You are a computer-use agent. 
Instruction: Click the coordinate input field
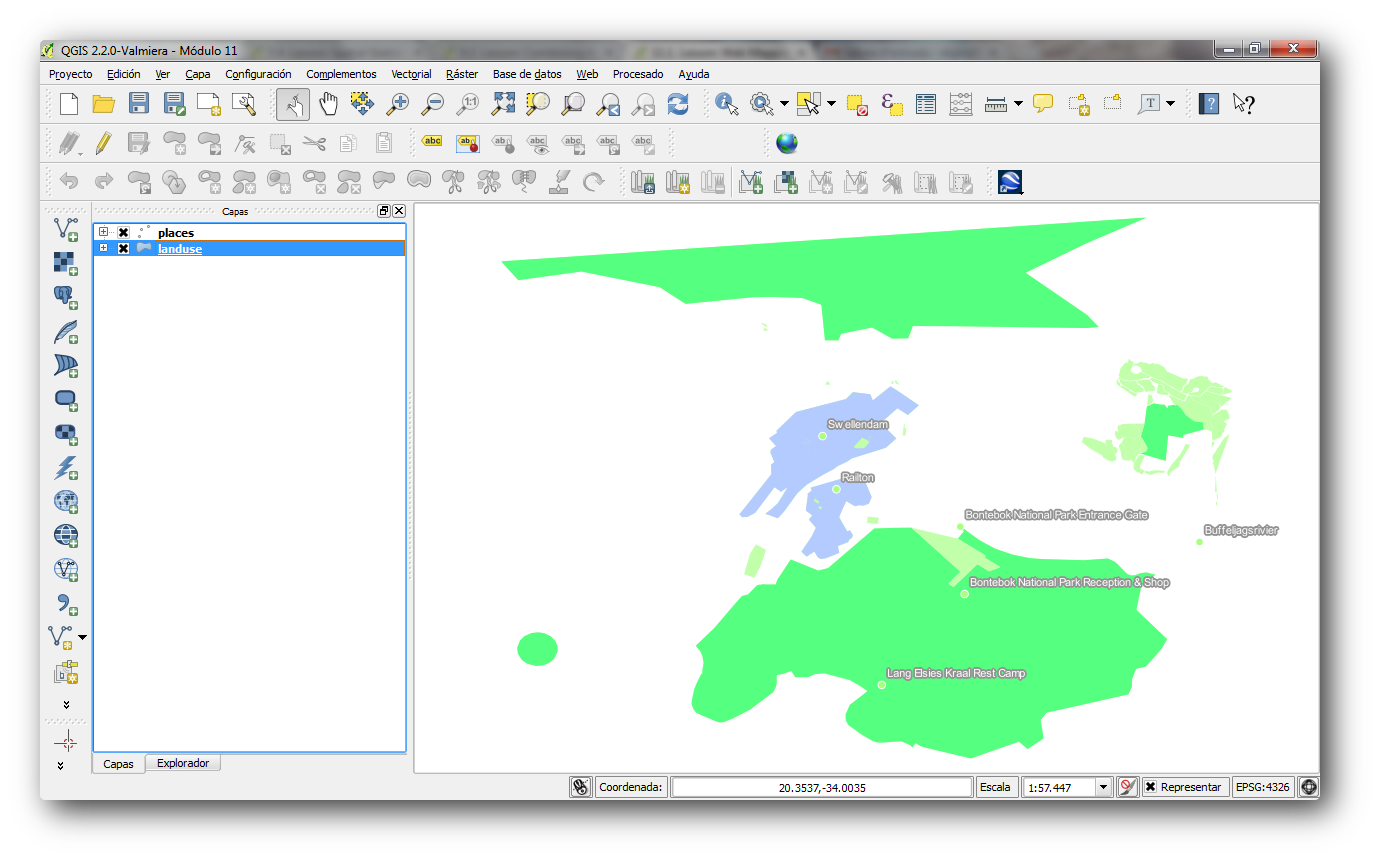(x=822, y=787)
